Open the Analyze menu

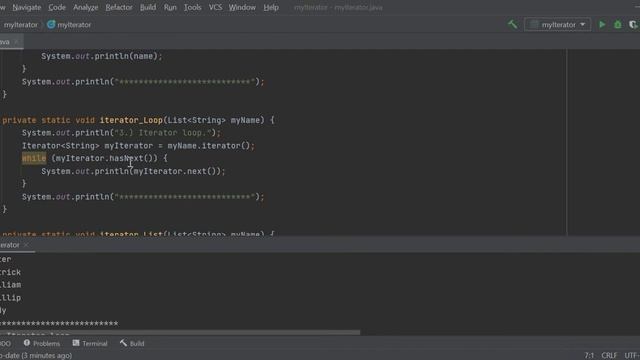tap(85, 7)
